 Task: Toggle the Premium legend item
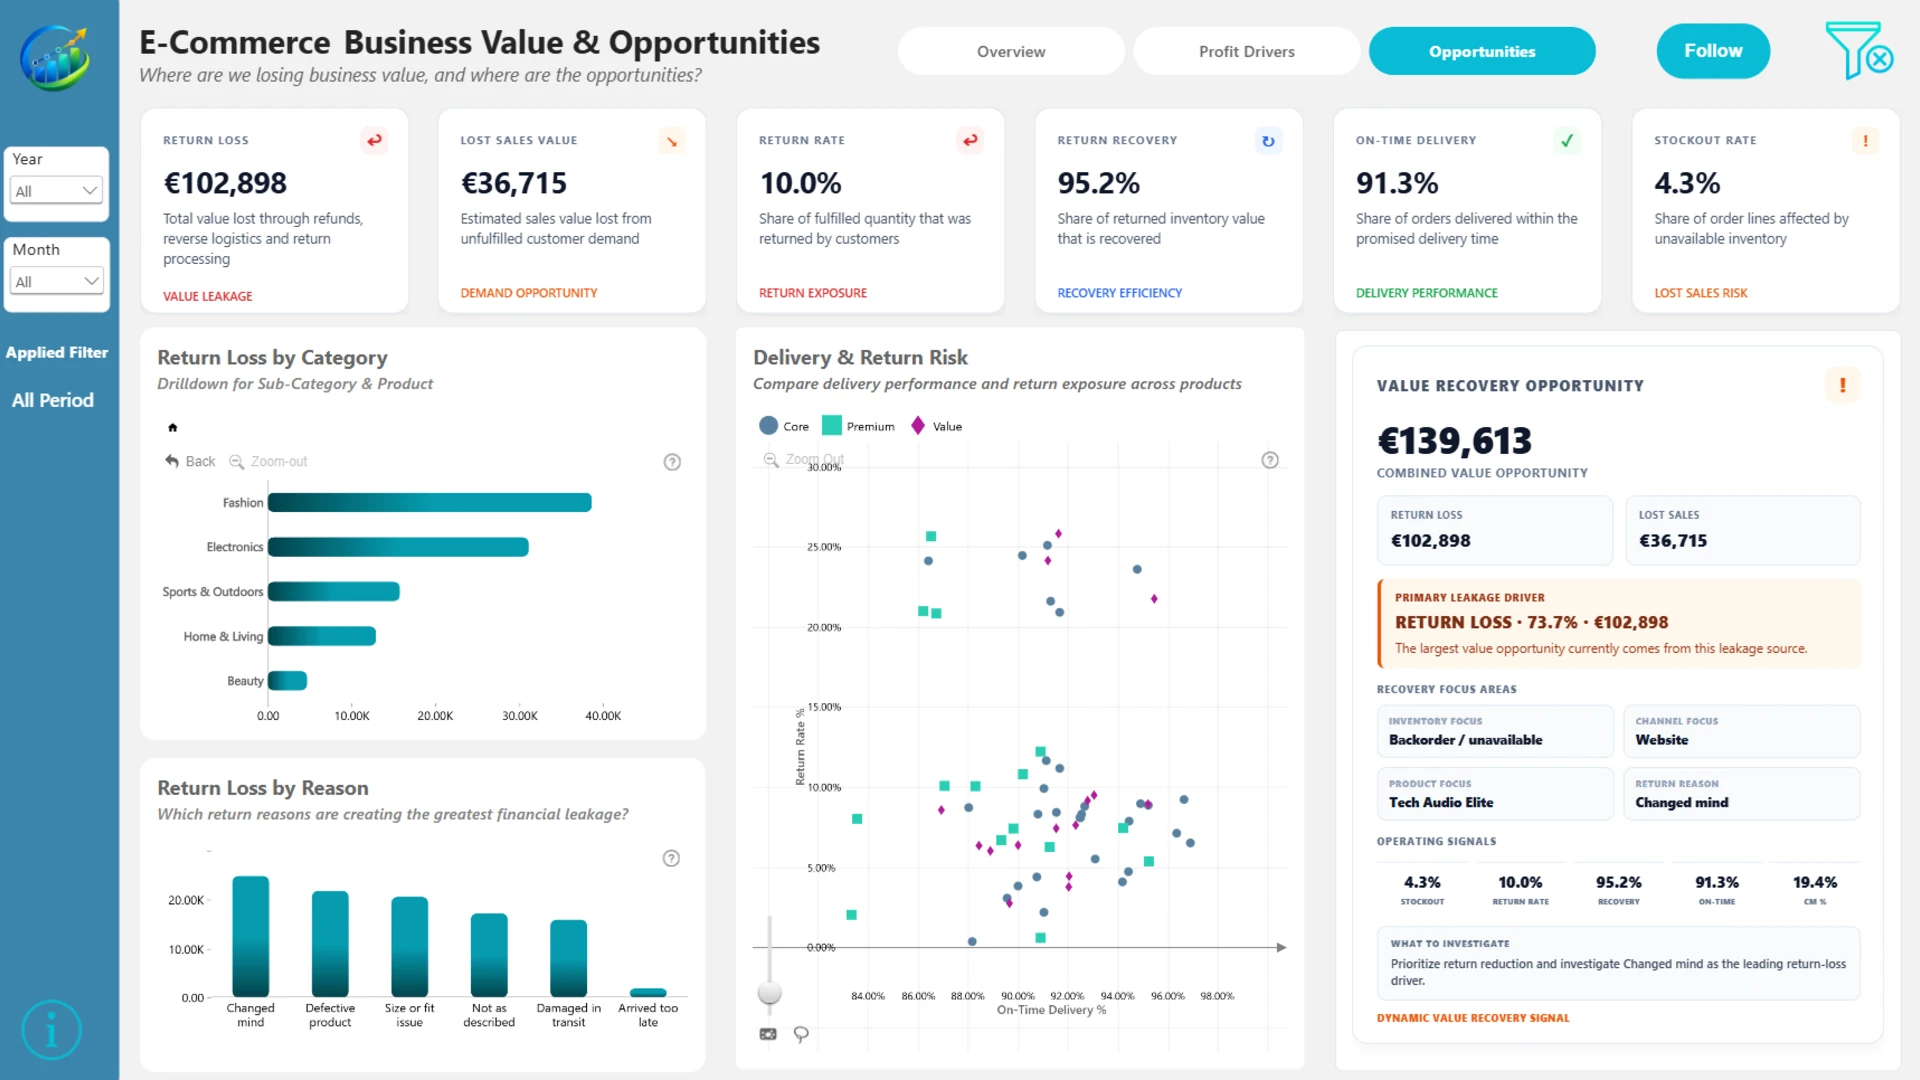tap(858, 426)
